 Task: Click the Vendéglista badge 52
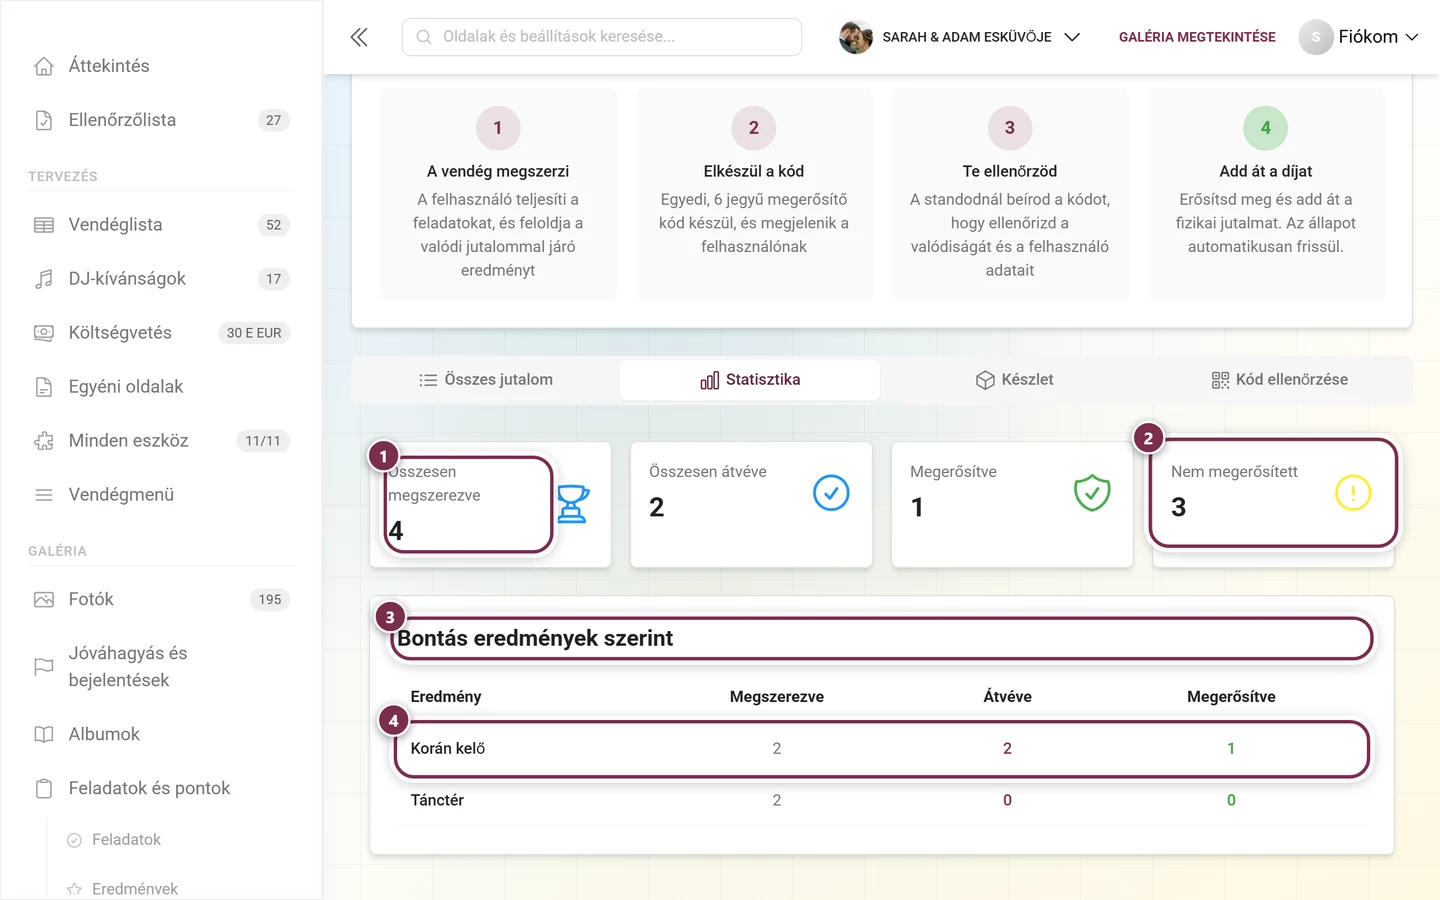pos(274,225)
